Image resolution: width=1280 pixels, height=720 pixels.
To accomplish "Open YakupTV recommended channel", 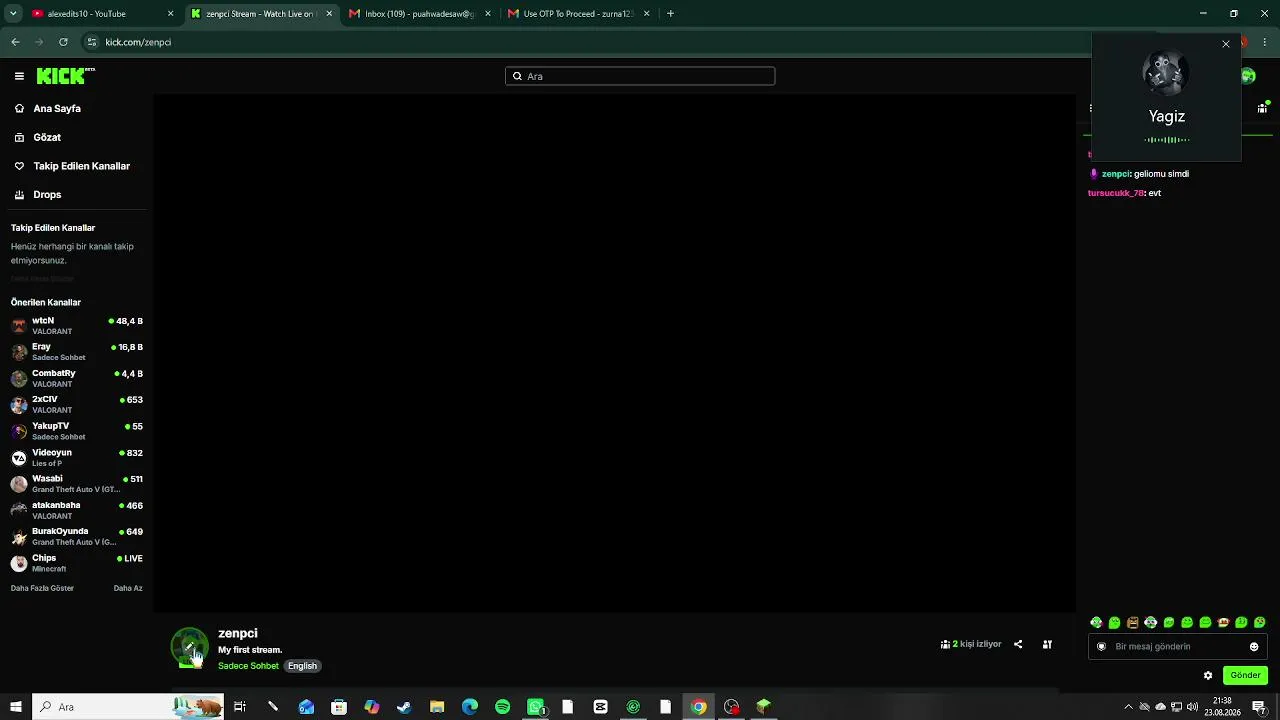I will click(x=77, y=431).
